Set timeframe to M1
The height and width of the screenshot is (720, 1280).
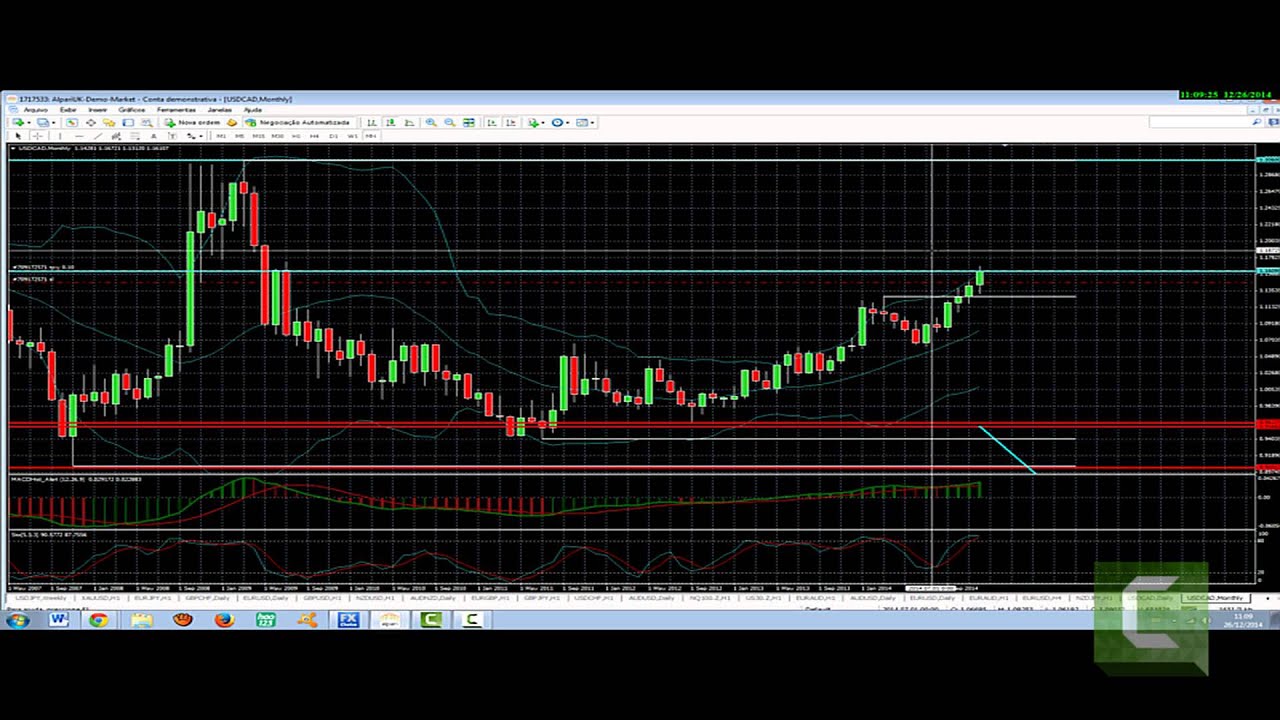[221, 136]
